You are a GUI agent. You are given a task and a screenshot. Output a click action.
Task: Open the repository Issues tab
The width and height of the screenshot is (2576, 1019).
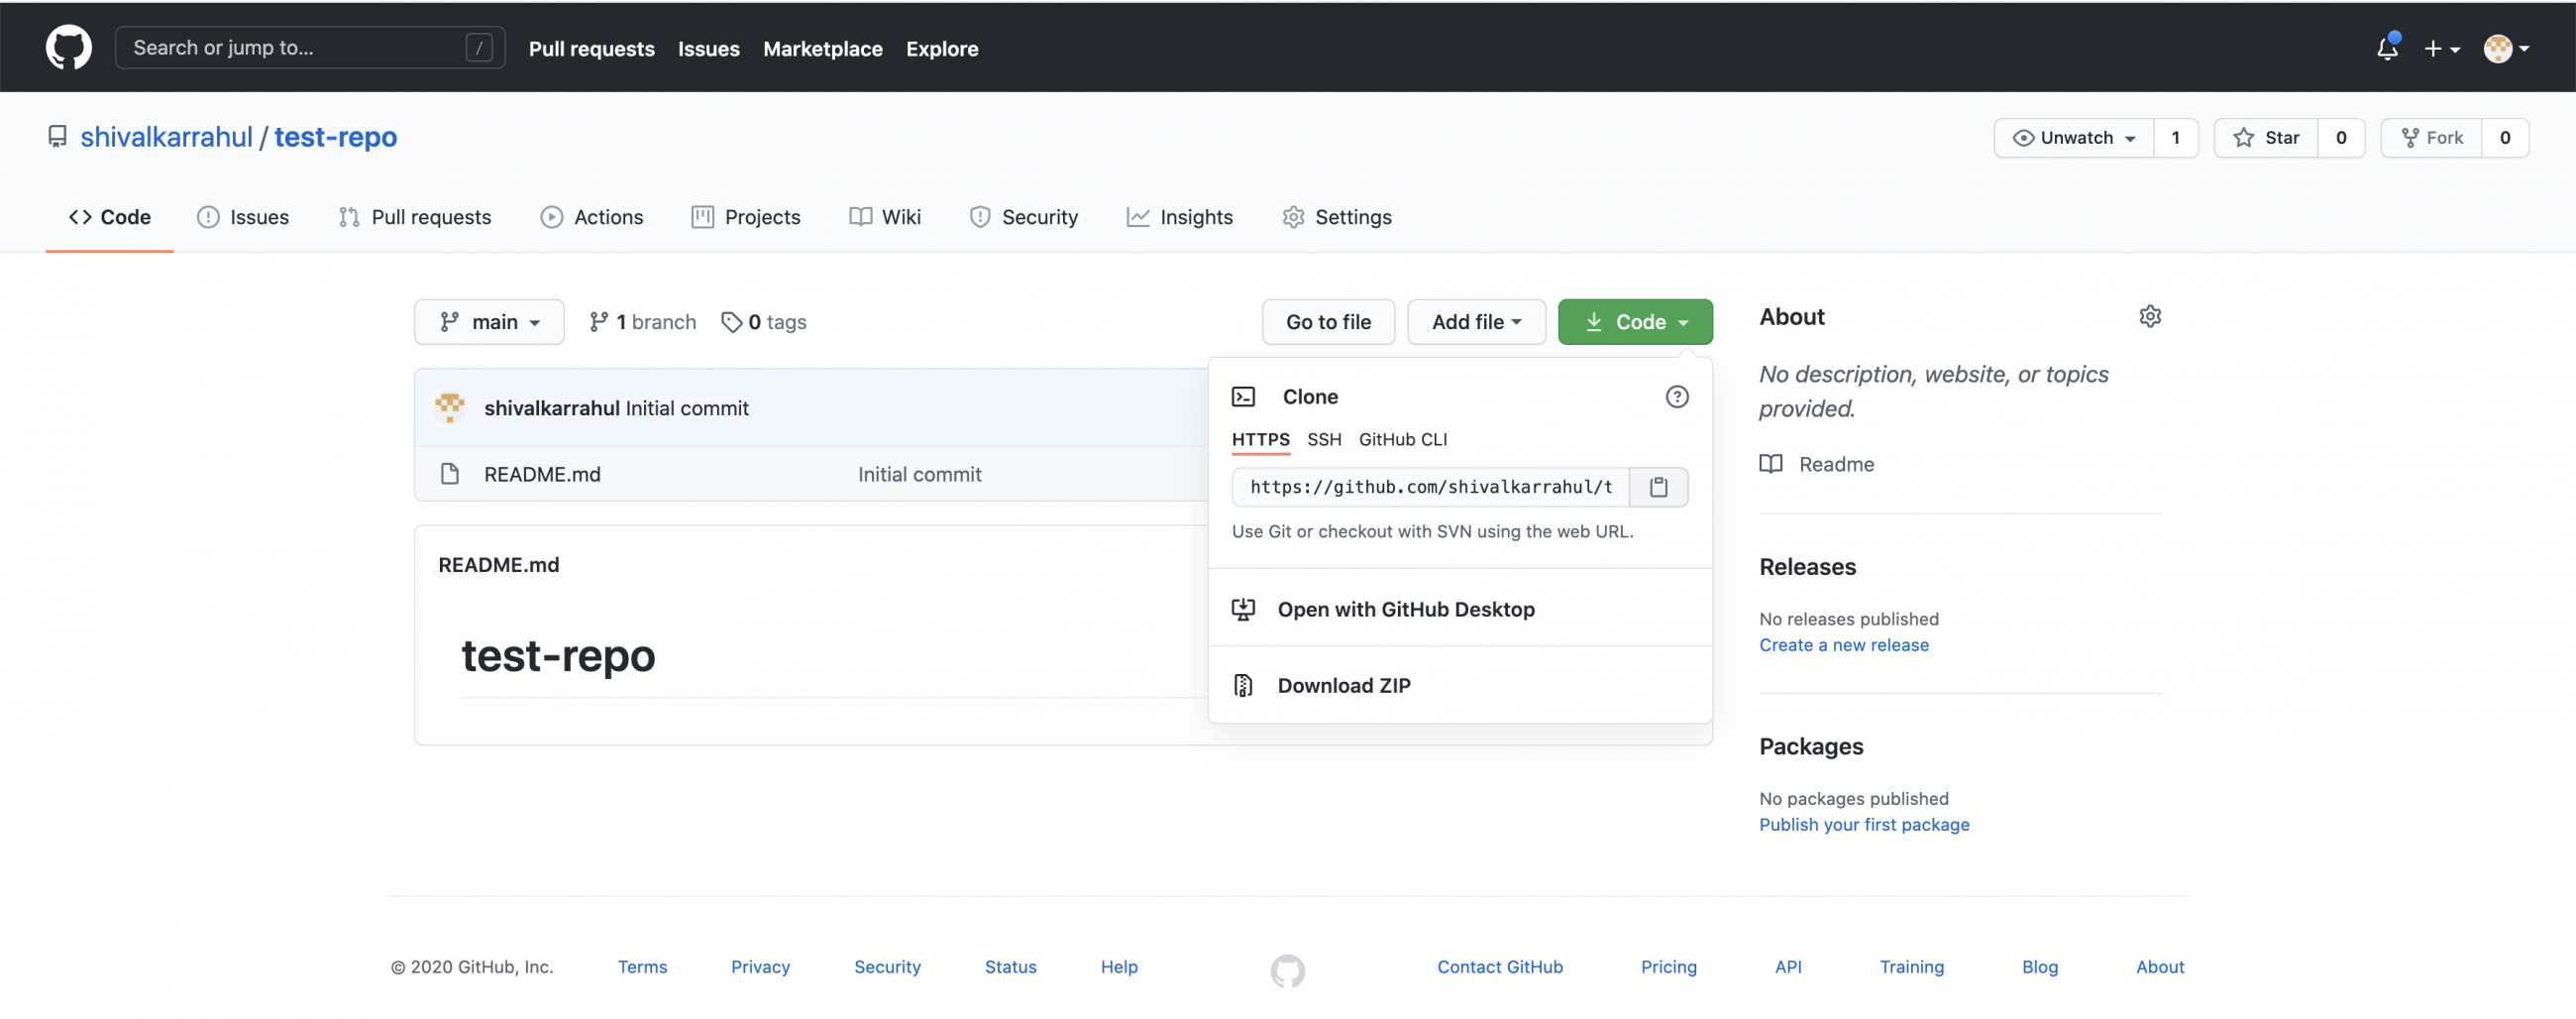[243, 217]
